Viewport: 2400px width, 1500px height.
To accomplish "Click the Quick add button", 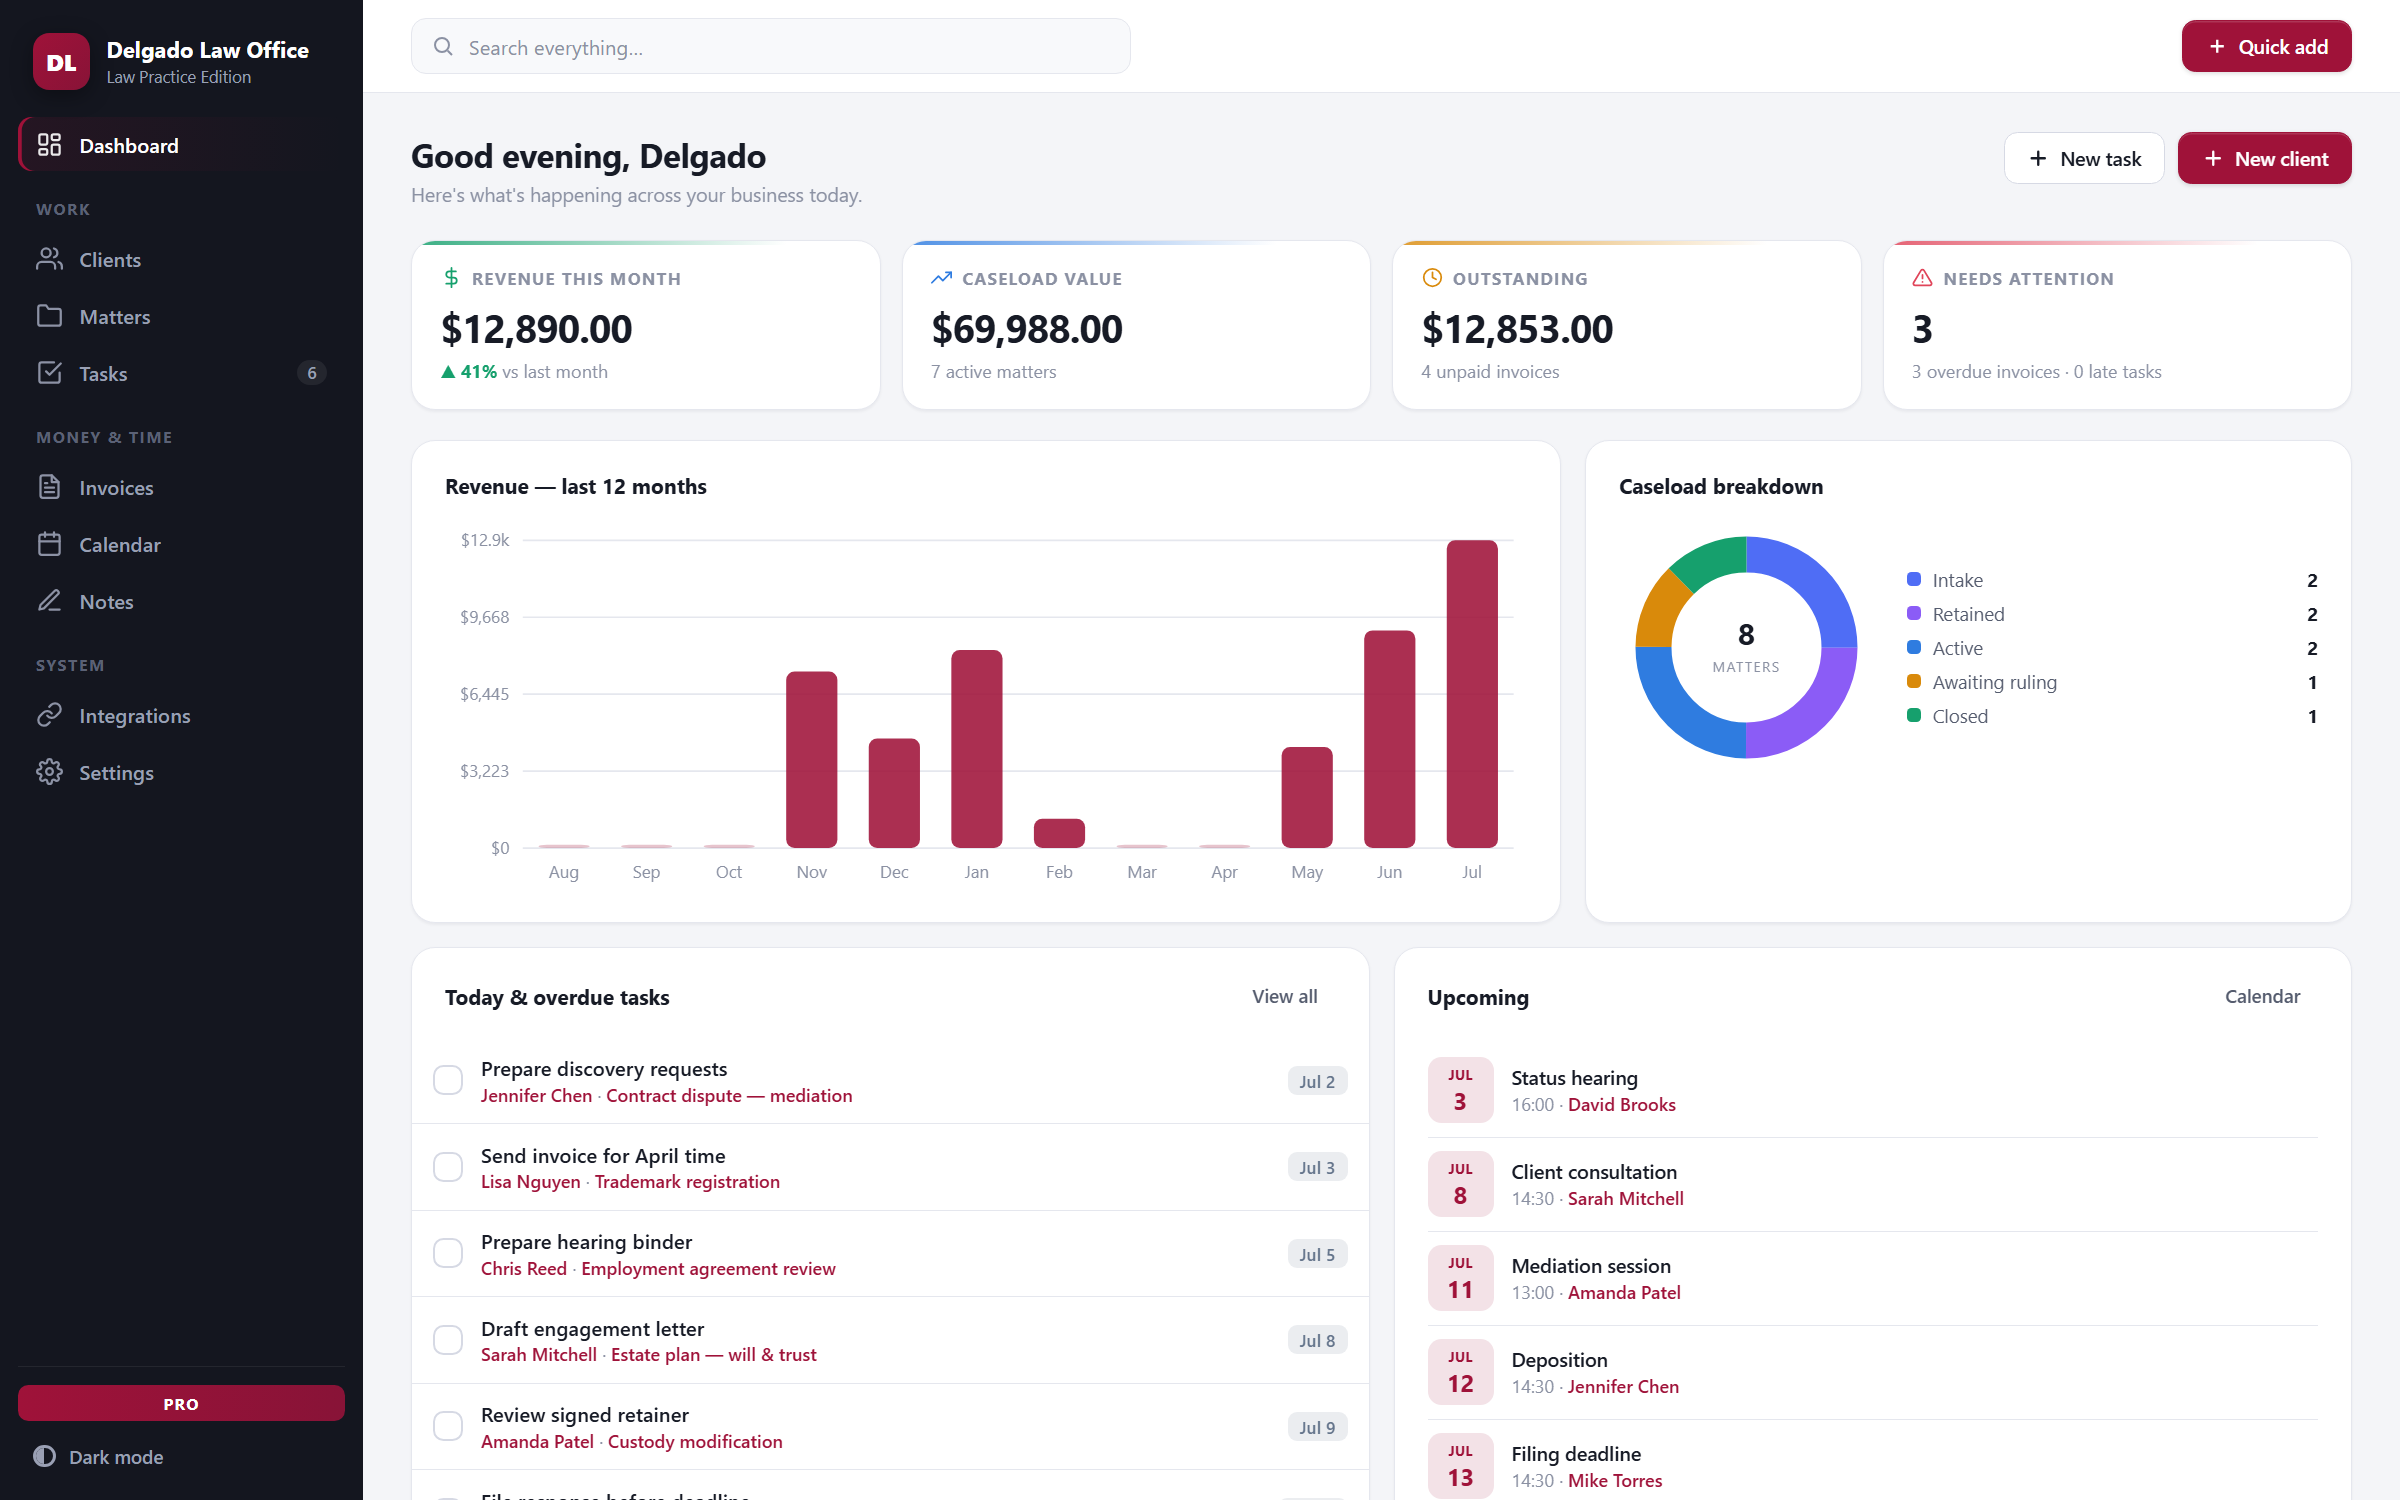I will coord(2266,46).
